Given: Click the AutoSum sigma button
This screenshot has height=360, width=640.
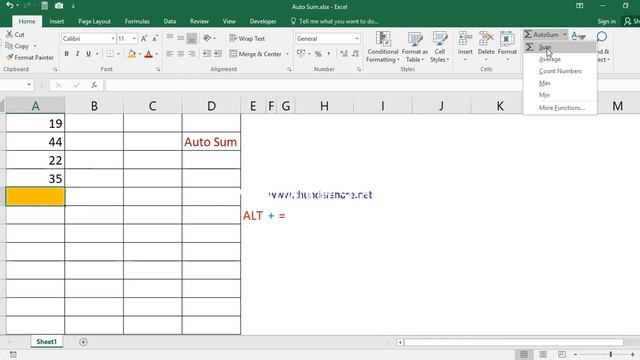Looking at the screenshot, I should 542,35.
